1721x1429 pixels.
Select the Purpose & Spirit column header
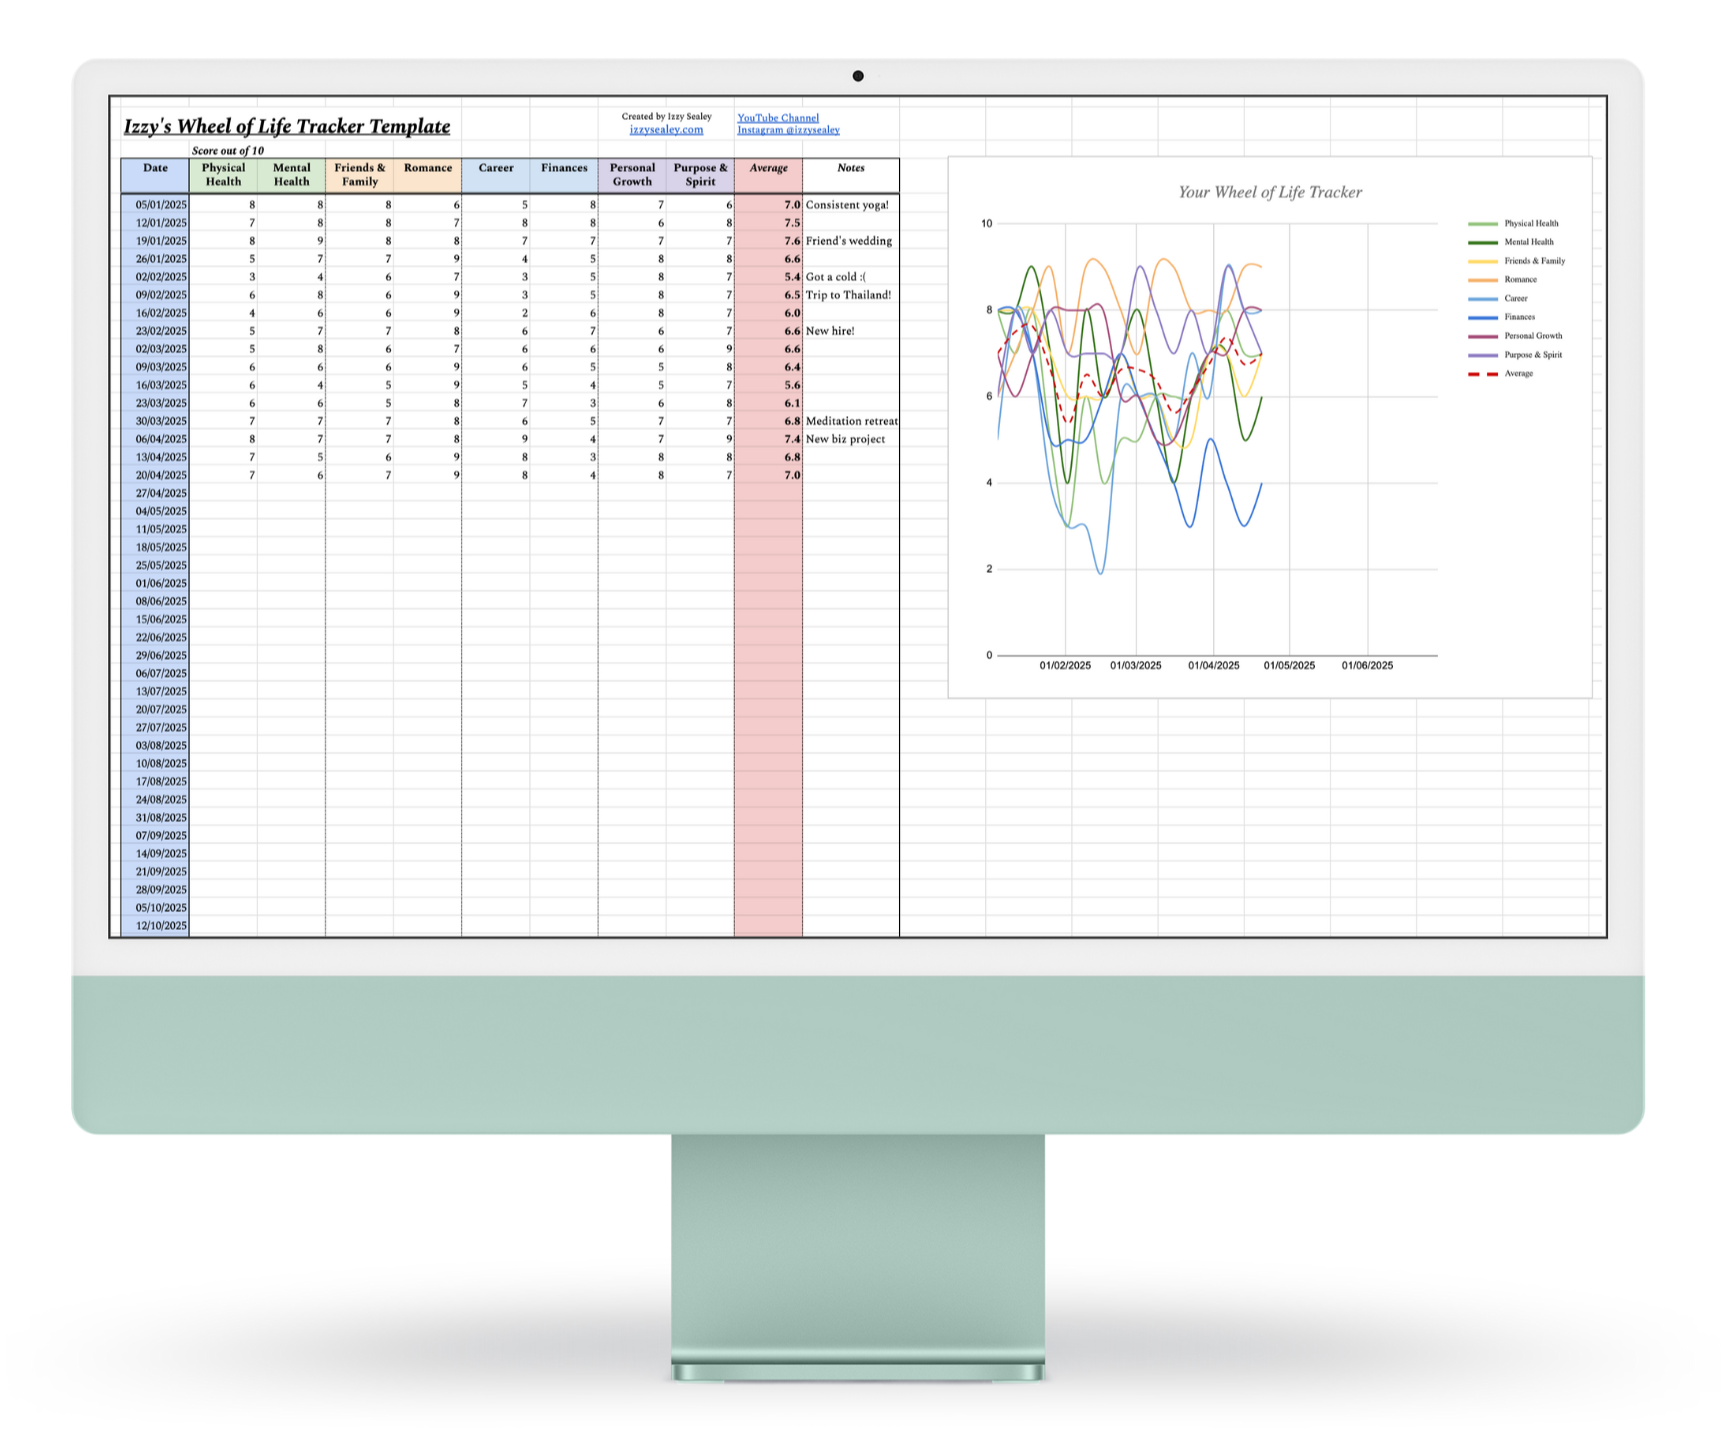pyautogui.click(x=700, y=175)
